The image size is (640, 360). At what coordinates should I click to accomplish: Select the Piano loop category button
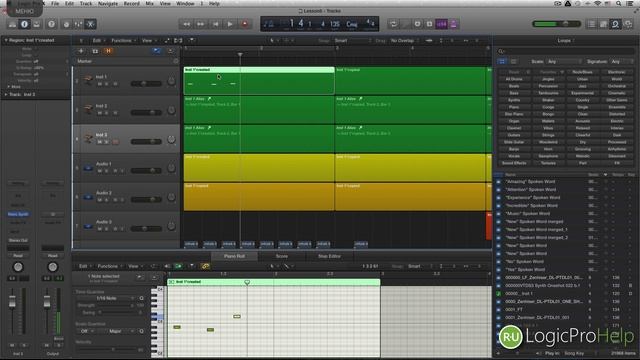pos(514,107)
